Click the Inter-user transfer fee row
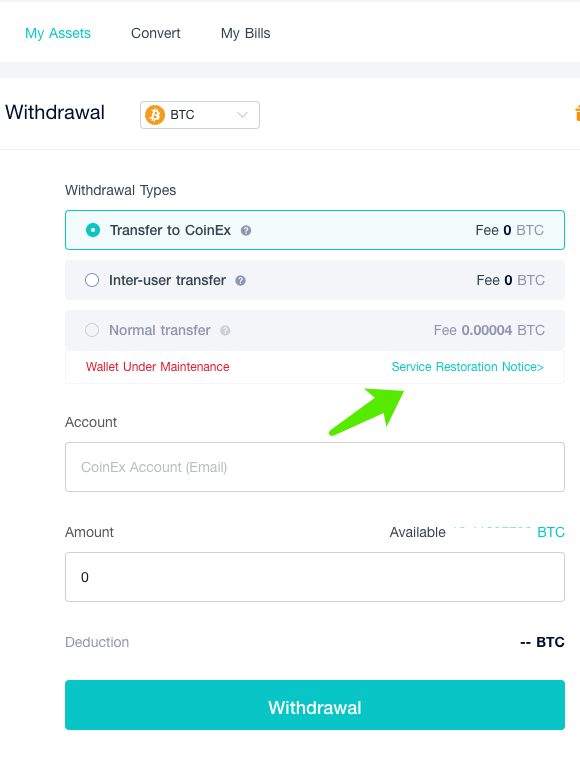Image resolution: width=580 pixels, height=773 pixels. 315,281
